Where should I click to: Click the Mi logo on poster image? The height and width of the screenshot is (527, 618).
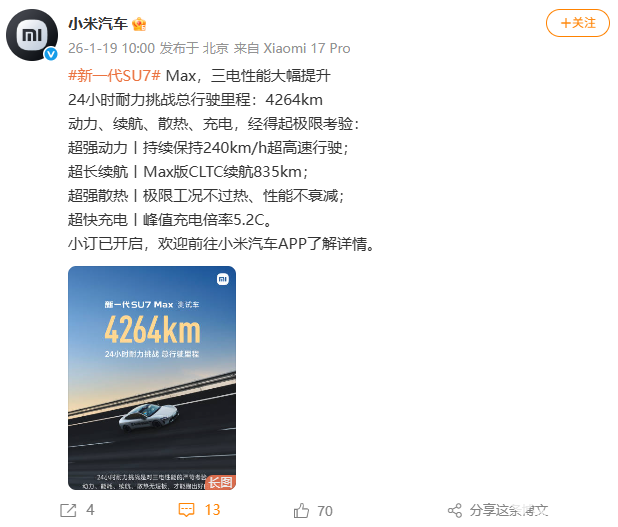click(223, 279)
